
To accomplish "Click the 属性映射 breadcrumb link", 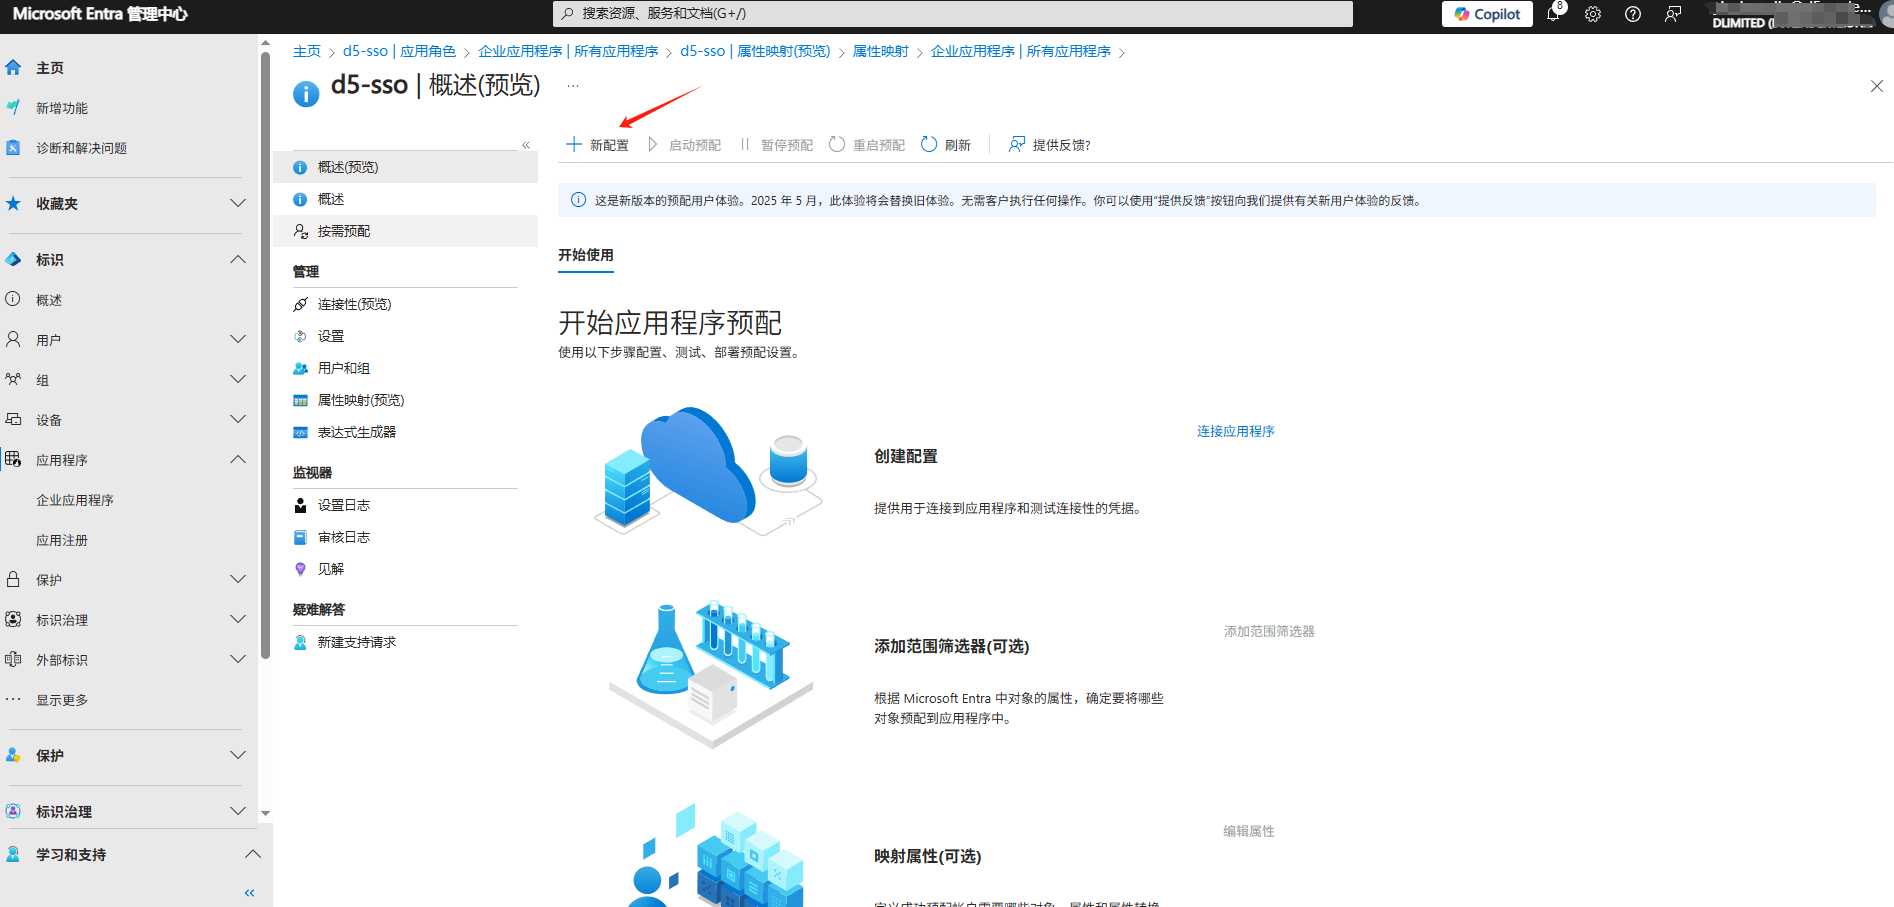I will pyautogui.click(x=880, y=51).
